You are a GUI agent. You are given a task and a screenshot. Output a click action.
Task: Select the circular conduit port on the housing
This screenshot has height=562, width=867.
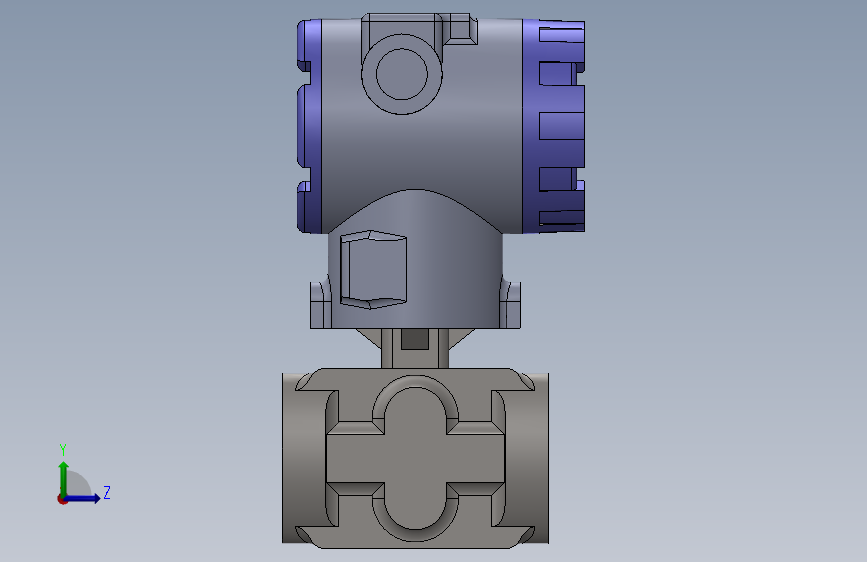[402, 74]
